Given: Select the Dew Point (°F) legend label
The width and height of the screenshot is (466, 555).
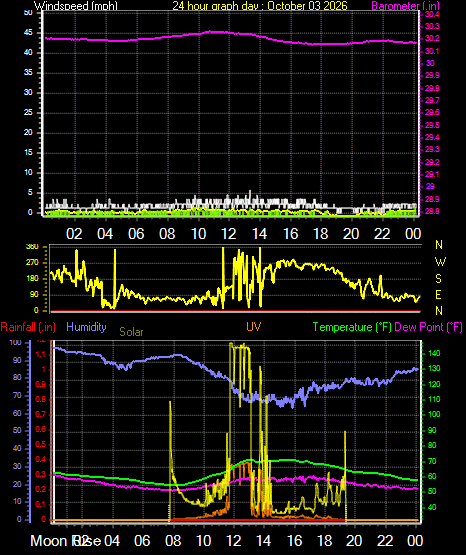Looking at the screenshot, I should tap(428, 327).
